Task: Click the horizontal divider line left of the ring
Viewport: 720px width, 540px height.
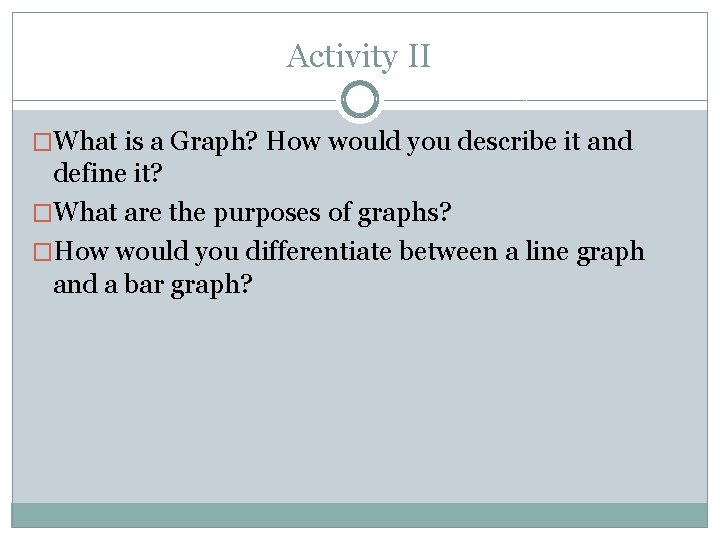Action: (x=176, y=100)
